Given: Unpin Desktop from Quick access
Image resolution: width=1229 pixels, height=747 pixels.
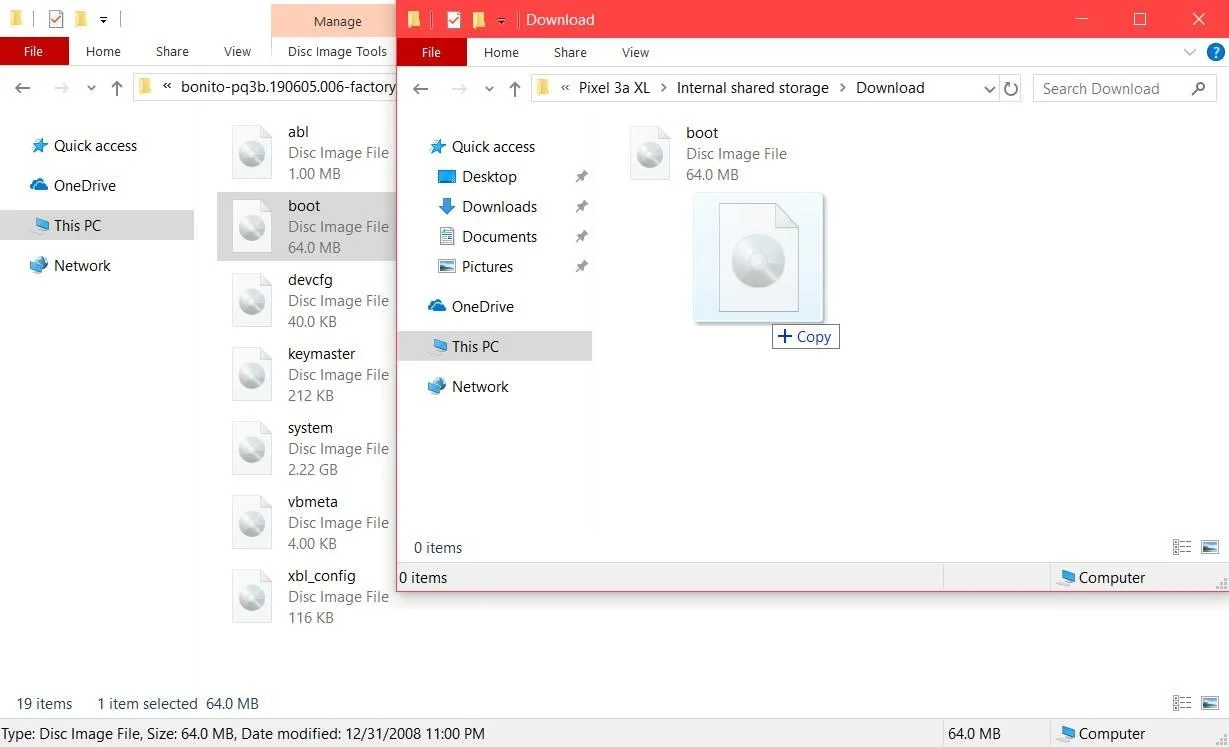Looking at the screenshot, I should (x=581, y=176).
